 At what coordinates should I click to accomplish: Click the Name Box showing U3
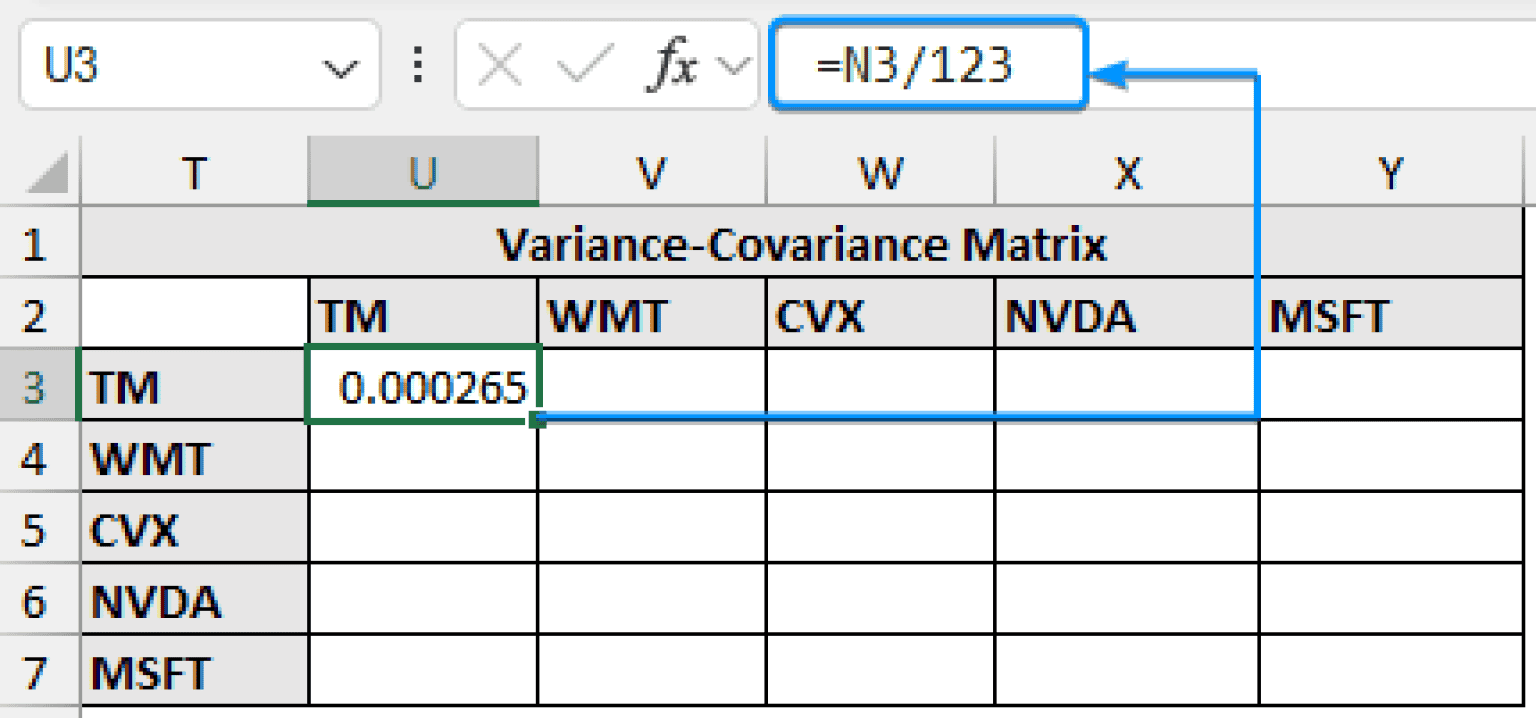tap(150, 64)
